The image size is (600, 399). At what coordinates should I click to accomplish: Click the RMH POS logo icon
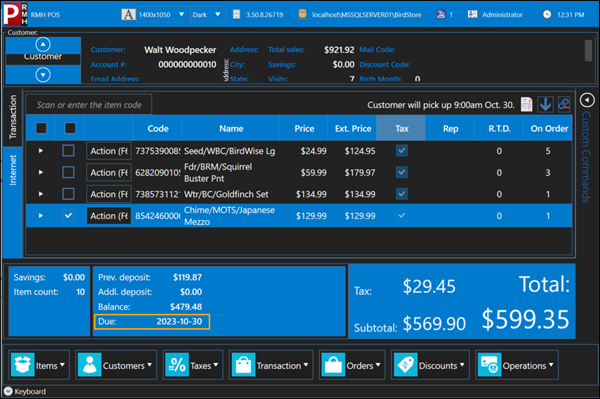click(x=15, y=14)
